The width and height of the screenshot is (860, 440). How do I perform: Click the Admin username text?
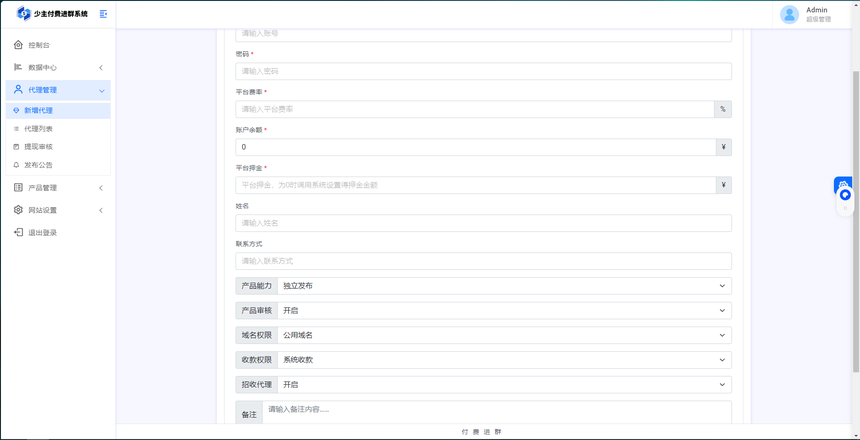click(x=817, y=10)
